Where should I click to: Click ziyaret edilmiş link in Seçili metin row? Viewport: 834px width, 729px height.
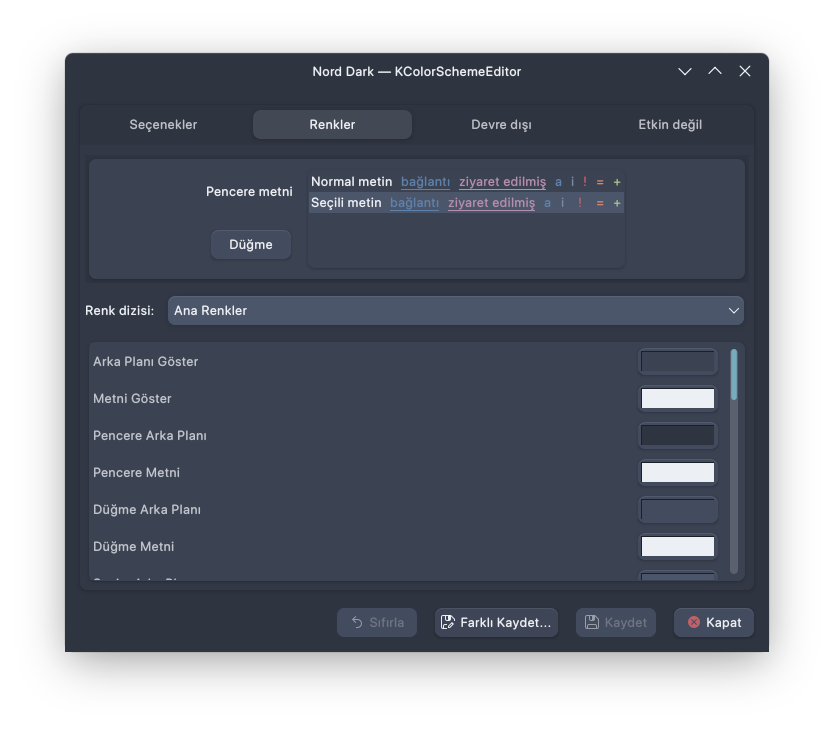click(491, 203)
